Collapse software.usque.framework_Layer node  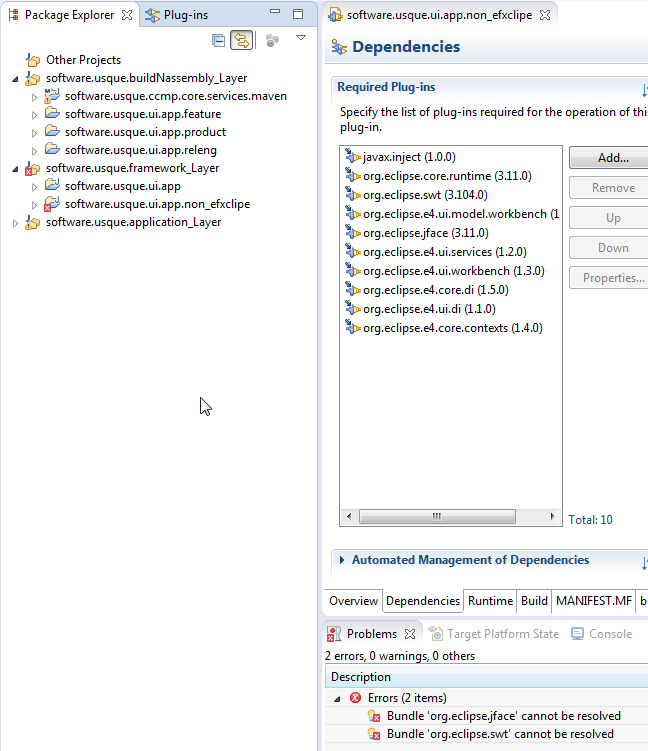15,169
